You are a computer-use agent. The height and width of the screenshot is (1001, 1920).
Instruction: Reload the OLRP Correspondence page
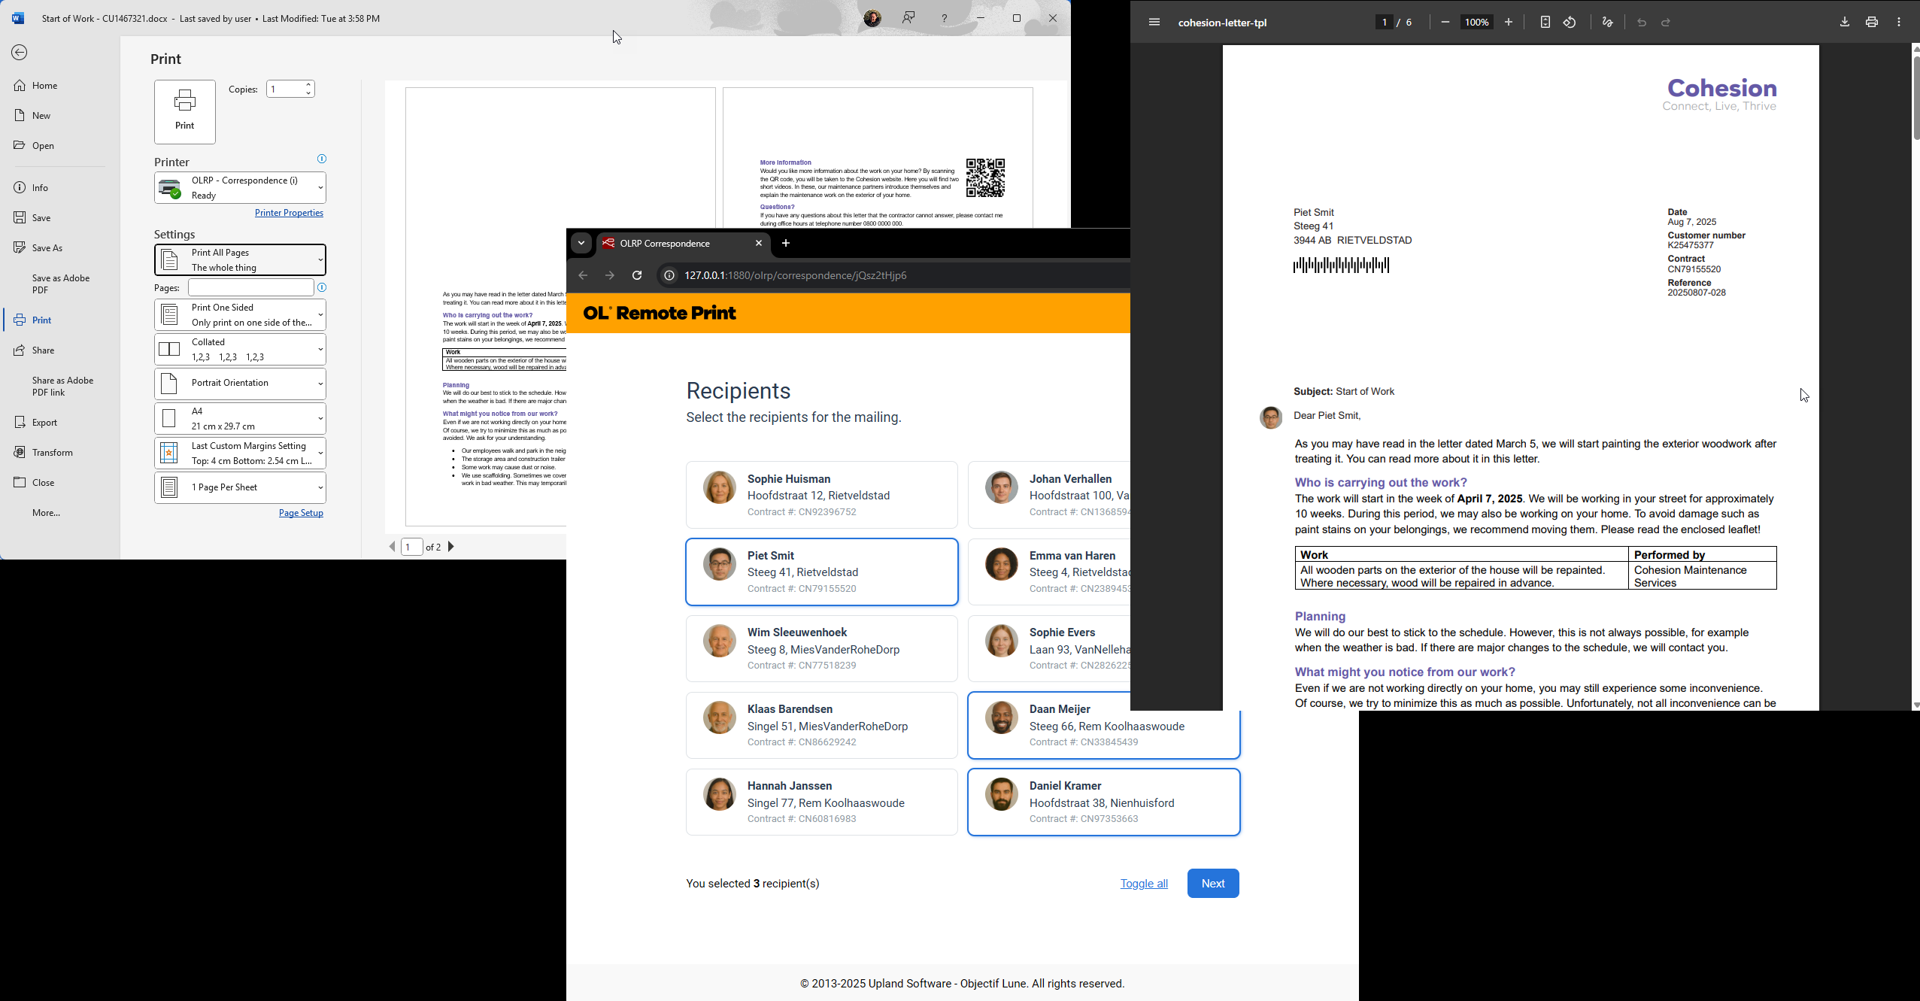coord(637,275)
